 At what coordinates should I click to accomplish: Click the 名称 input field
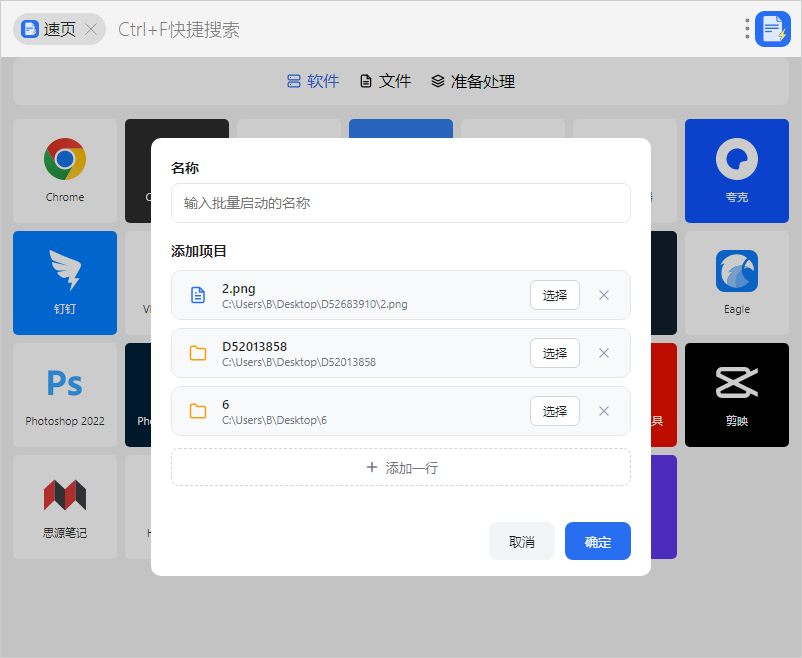(400, 203)
